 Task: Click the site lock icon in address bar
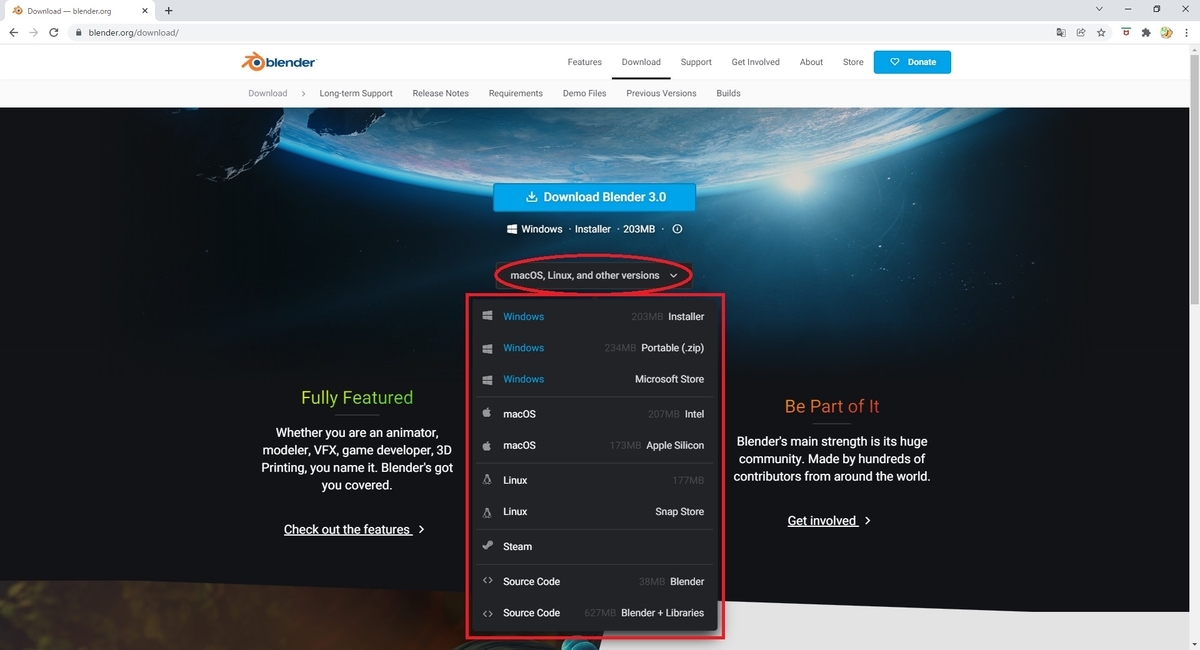(78, 32)
